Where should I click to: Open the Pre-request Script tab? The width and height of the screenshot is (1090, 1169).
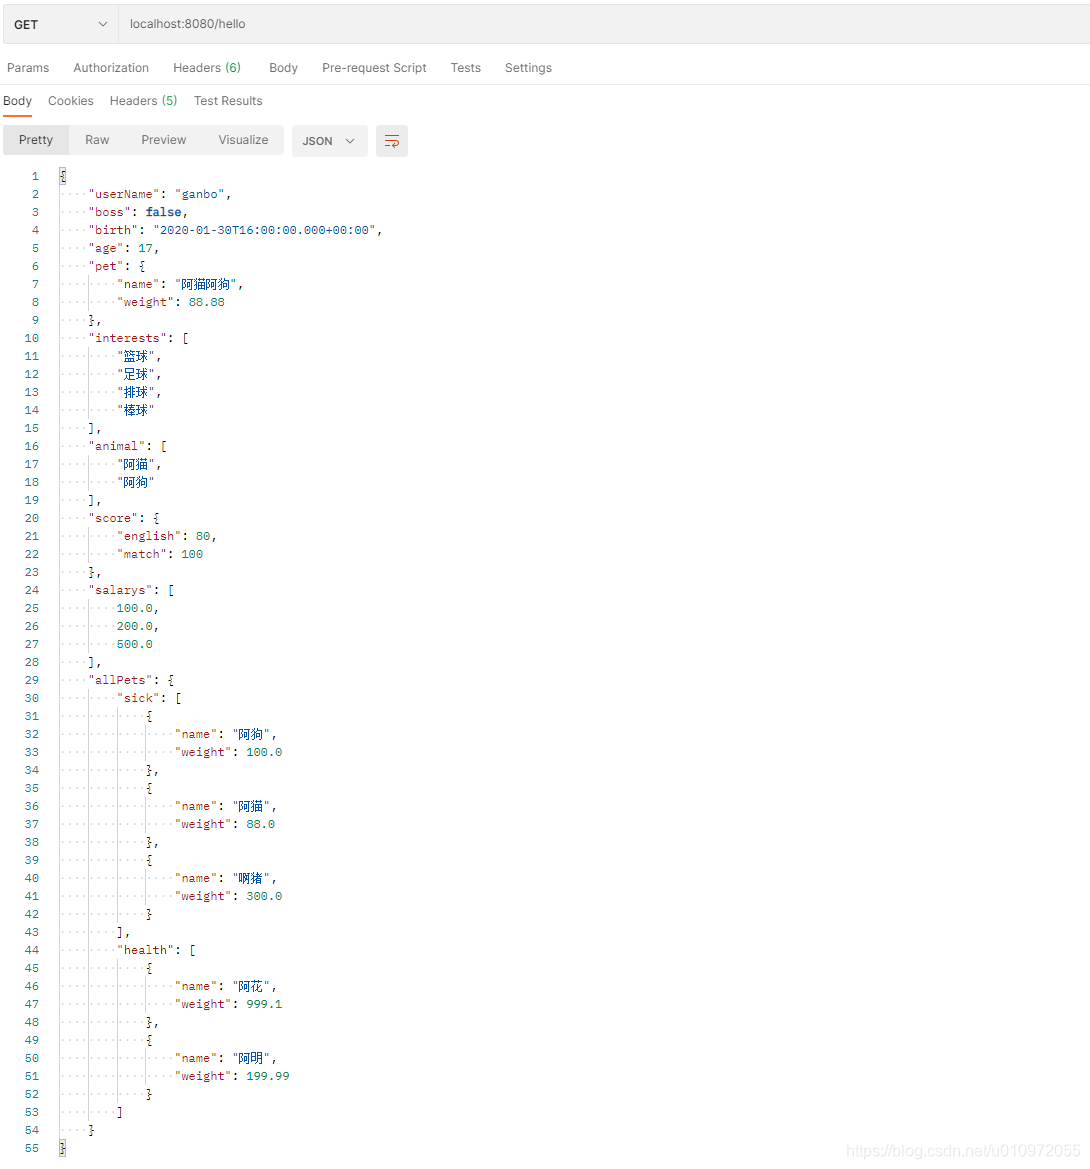(374, 68)
